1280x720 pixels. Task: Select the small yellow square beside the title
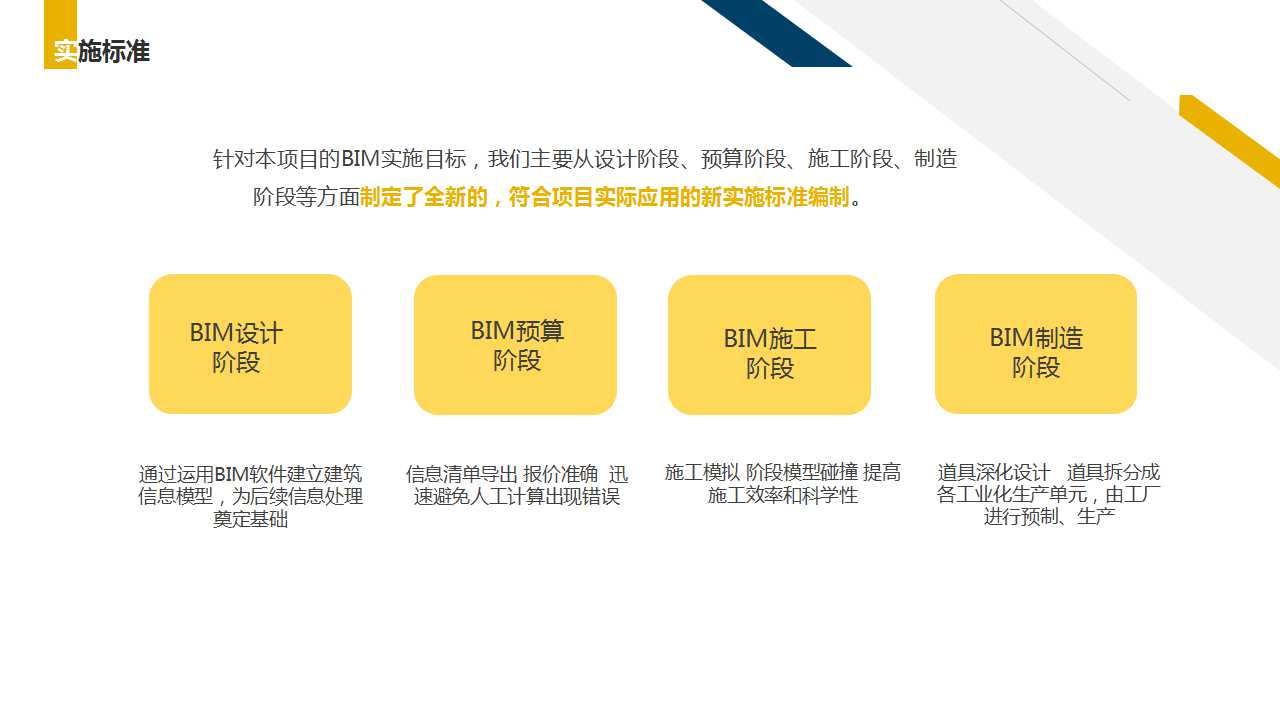[62, 42]
